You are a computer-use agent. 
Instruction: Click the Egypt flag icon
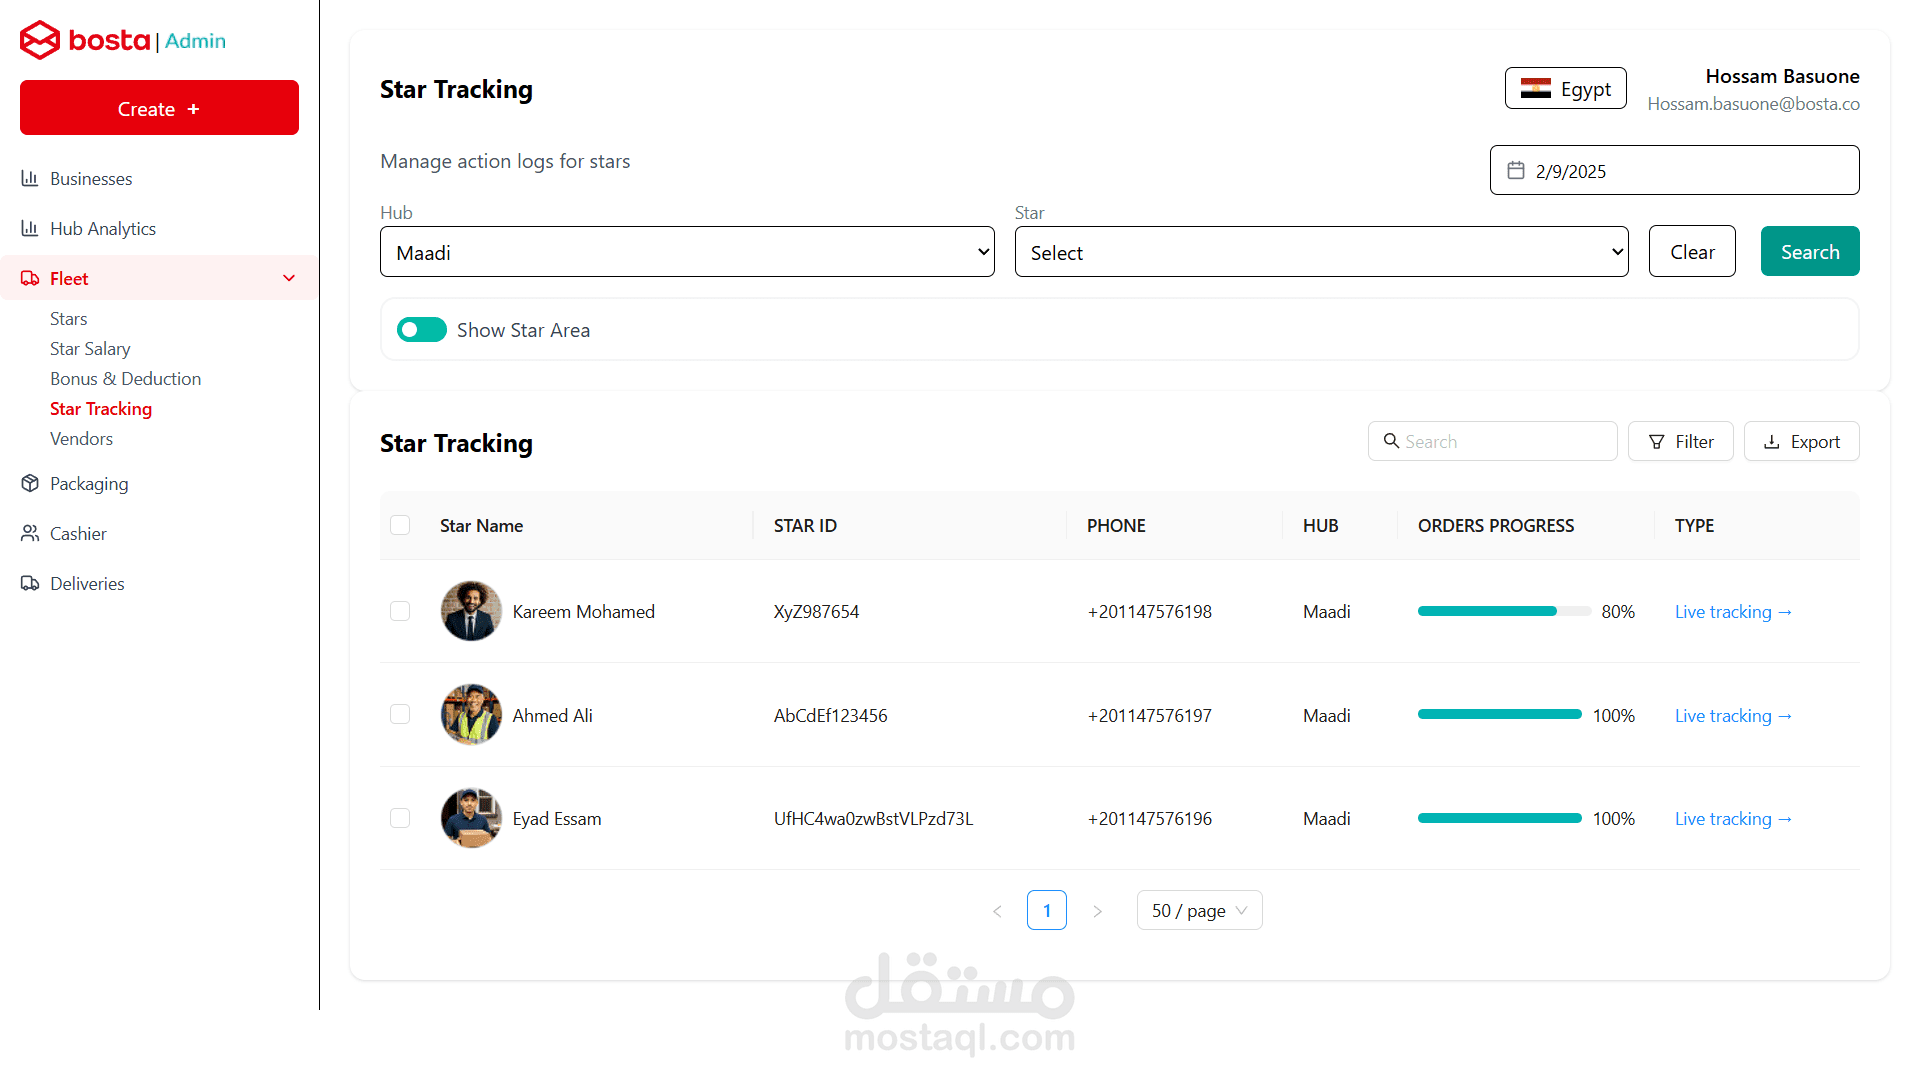[x=1536, y=88]
